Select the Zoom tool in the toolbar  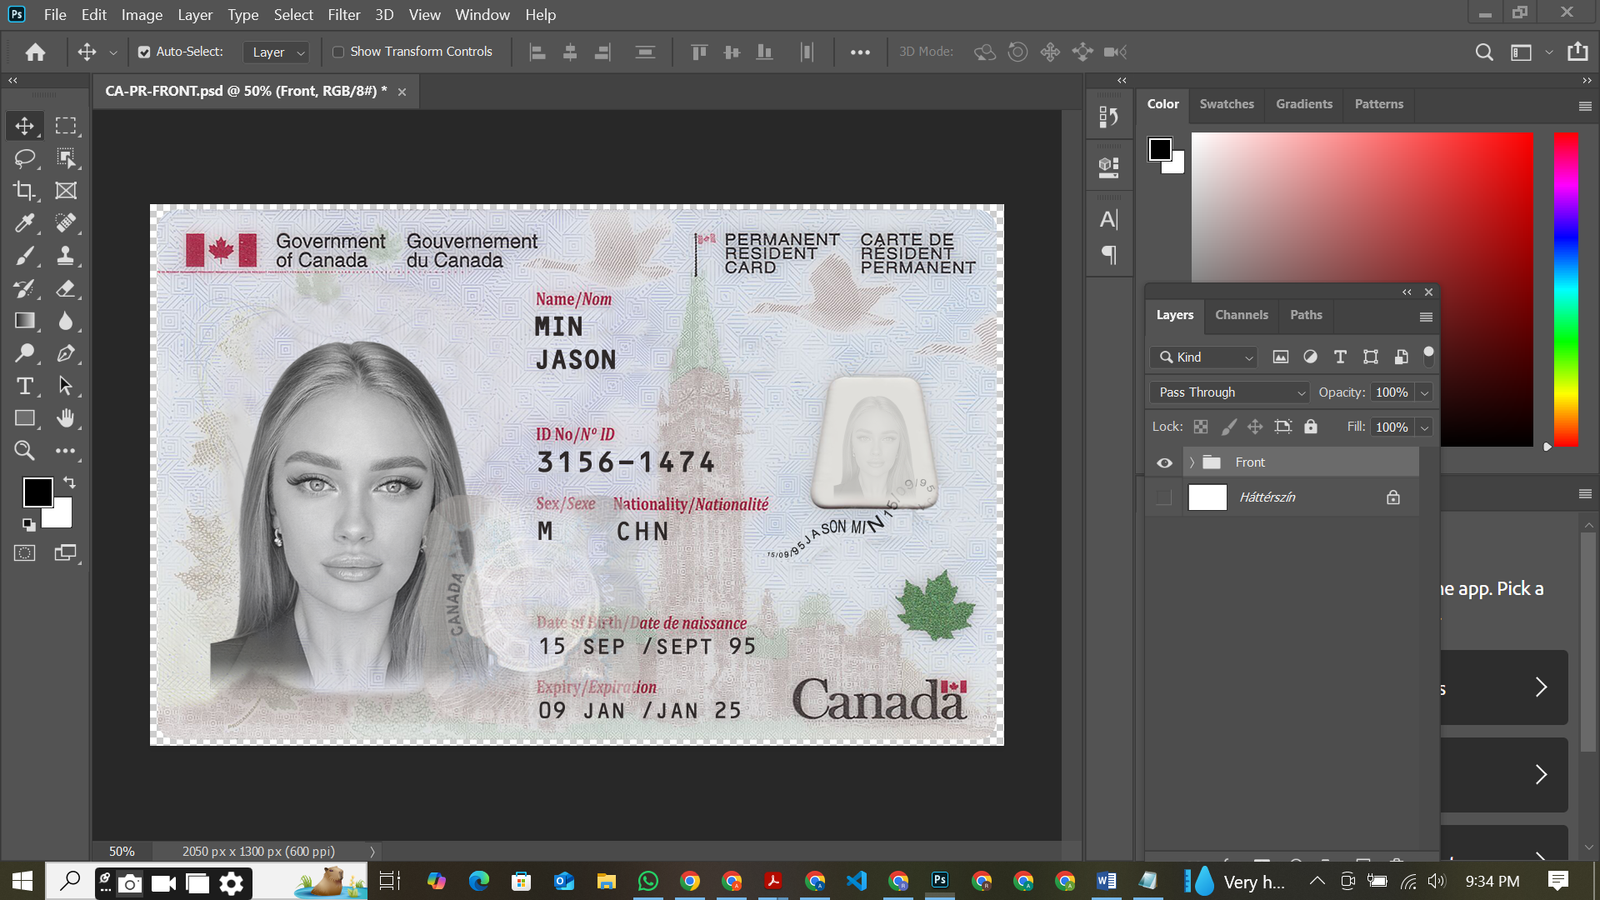(x=25, y=451)
